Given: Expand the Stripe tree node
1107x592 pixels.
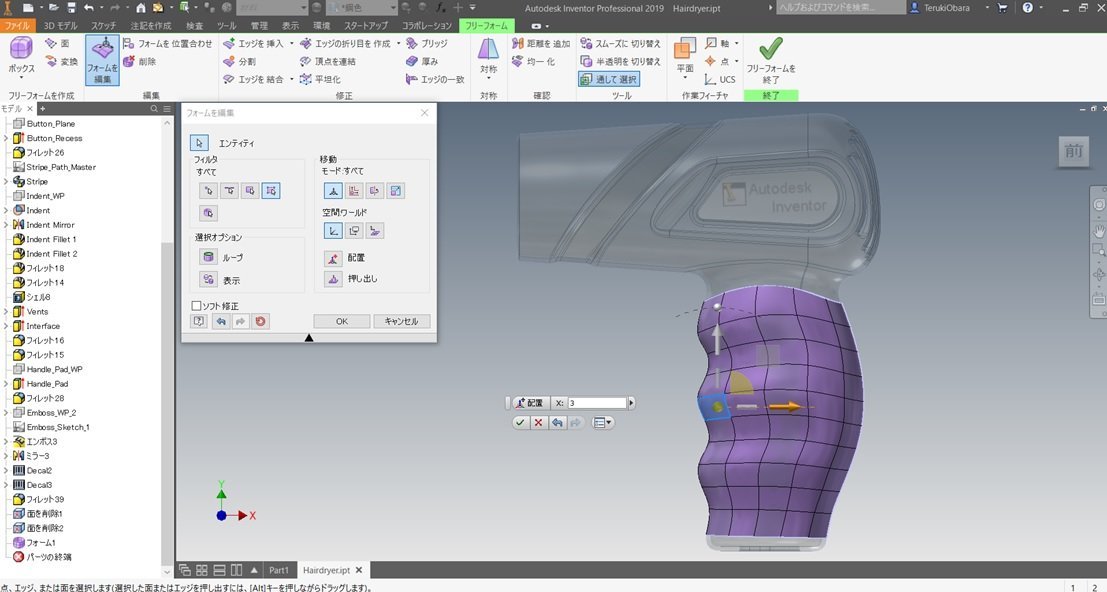Looking at the screenshot, I should click(x=6, y=181).
